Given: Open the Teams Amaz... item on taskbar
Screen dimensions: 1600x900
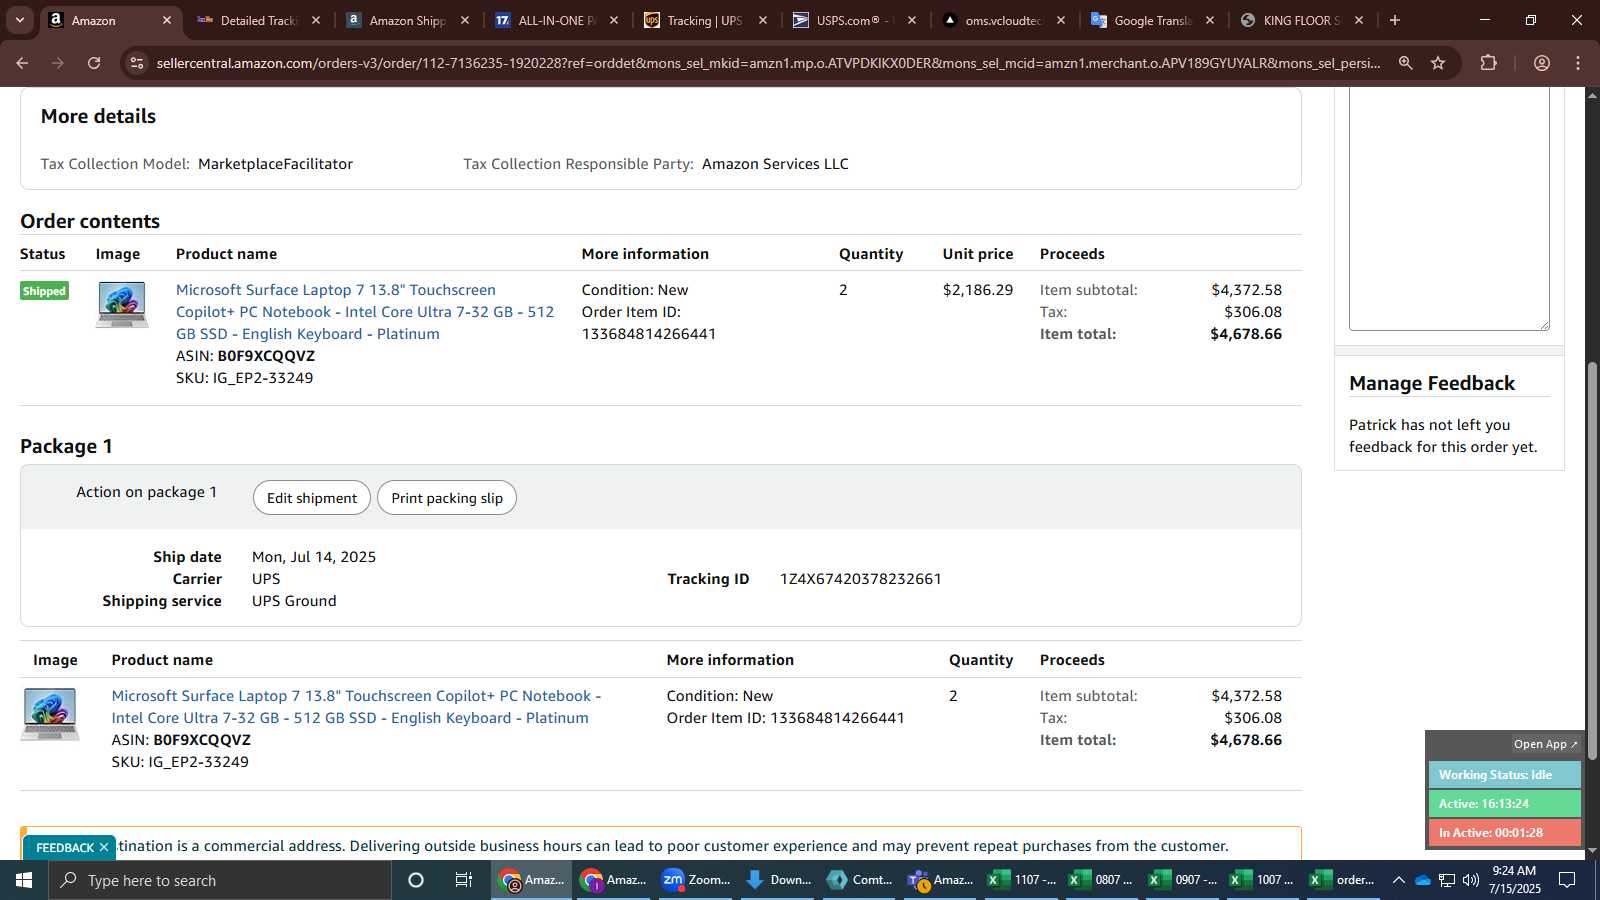Looking at the screenshot, I should [x=941, y=880].
